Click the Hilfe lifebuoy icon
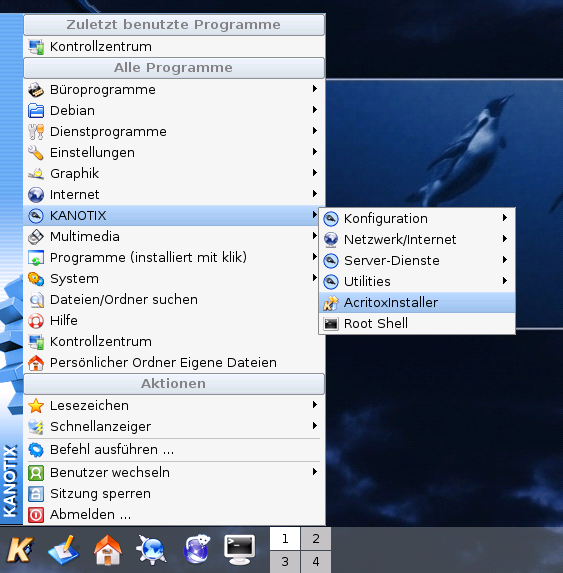This screenshot has height=573, width=563. (x=36, y=321)
